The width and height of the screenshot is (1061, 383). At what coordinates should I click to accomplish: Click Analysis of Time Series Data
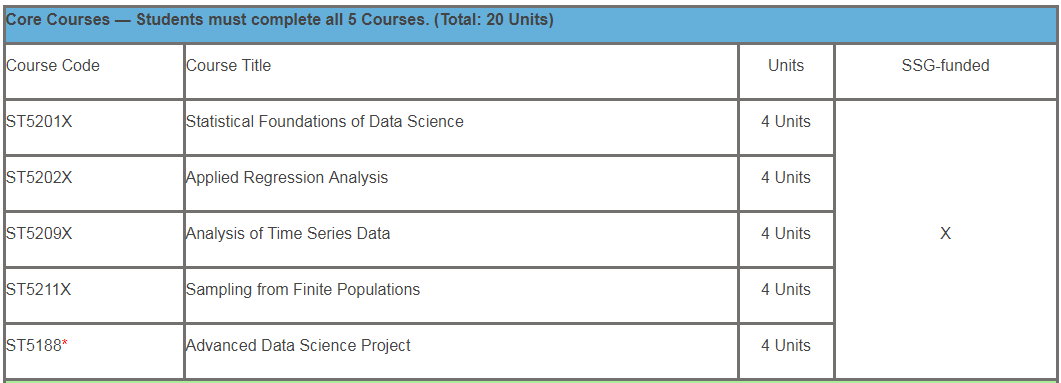(x=288, y=233)
